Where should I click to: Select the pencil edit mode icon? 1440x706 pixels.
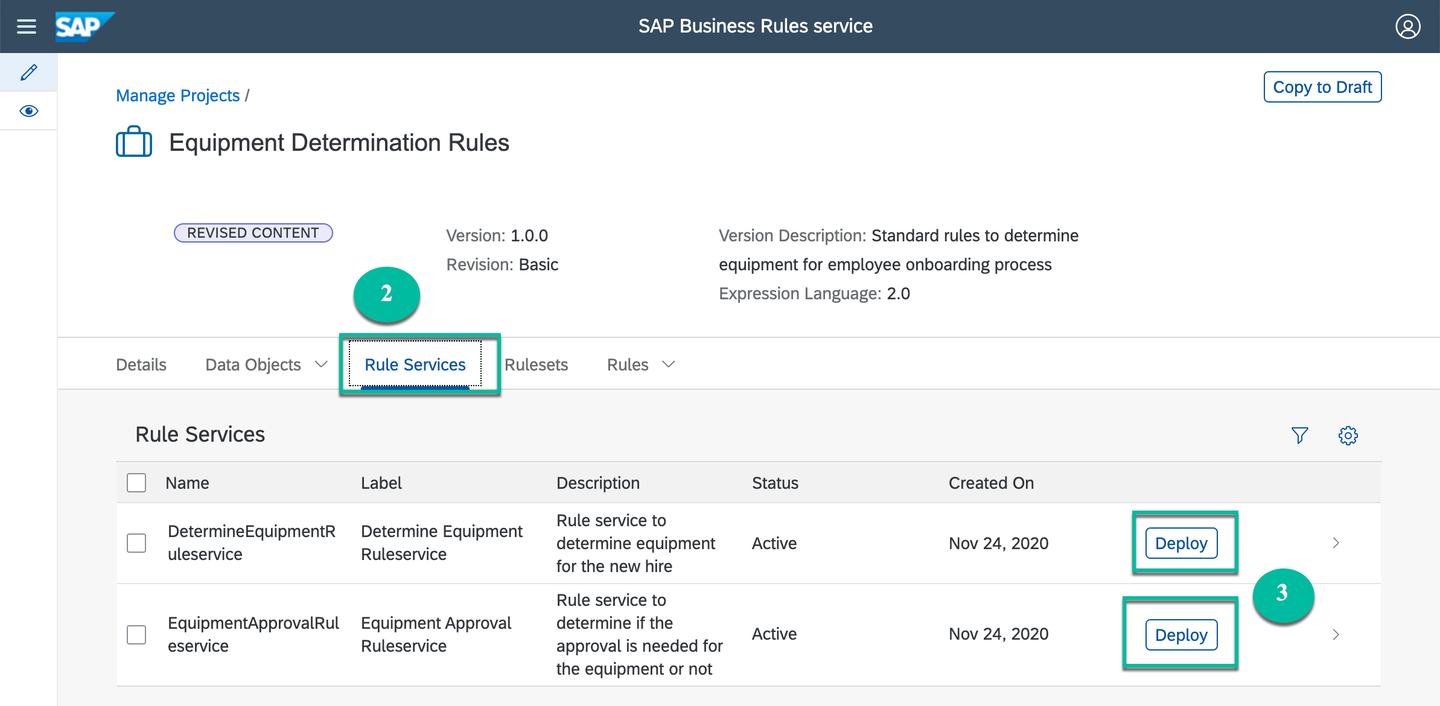(x=29, y=72)
